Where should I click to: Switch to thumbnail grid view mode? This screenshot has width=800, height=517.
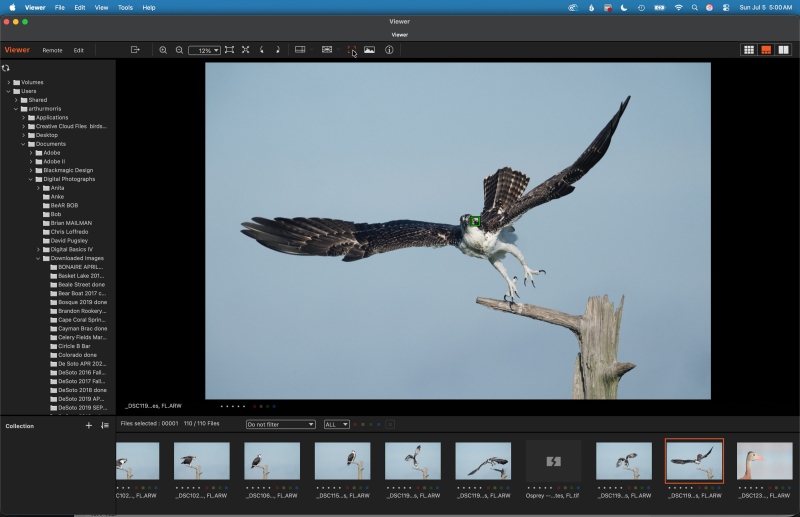click(749, 50)
